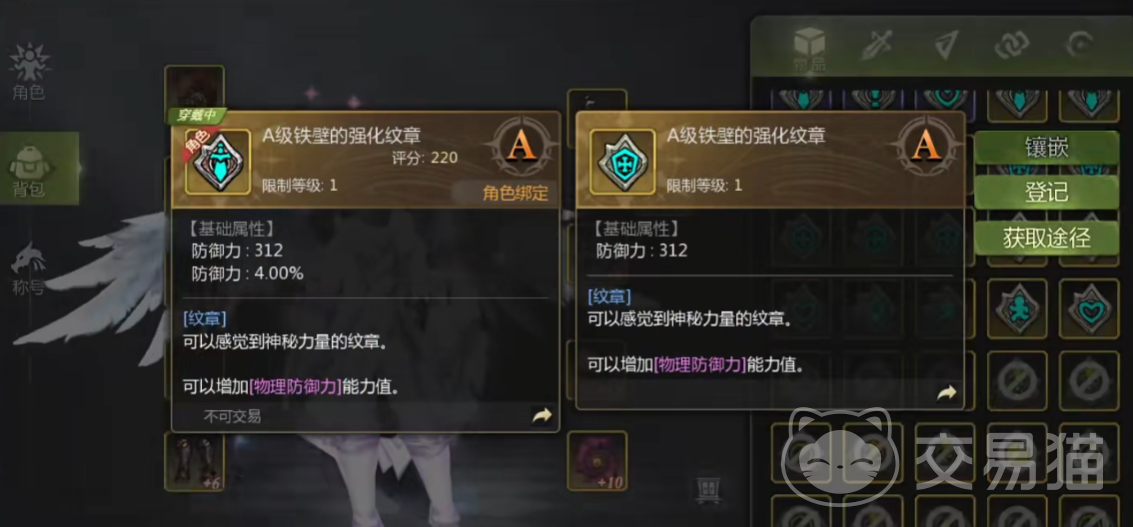Screen dimensions: 1133x527
Task: Select the +10 equipment slot
Action: tap(597, 461)
